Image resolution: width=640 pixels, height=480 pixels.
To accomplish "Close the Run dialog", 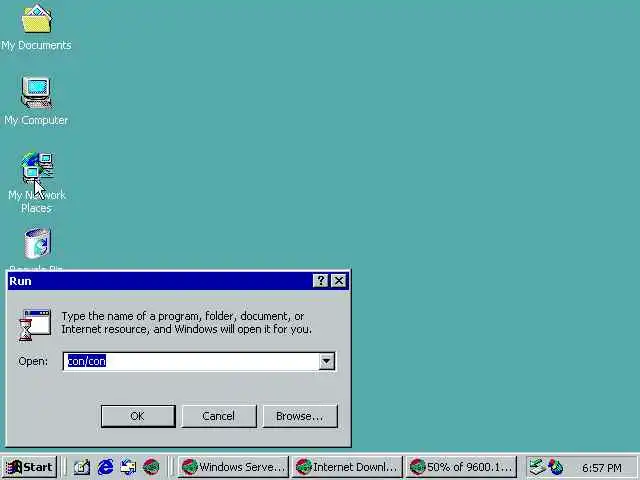I will click(x=339, y=280).
